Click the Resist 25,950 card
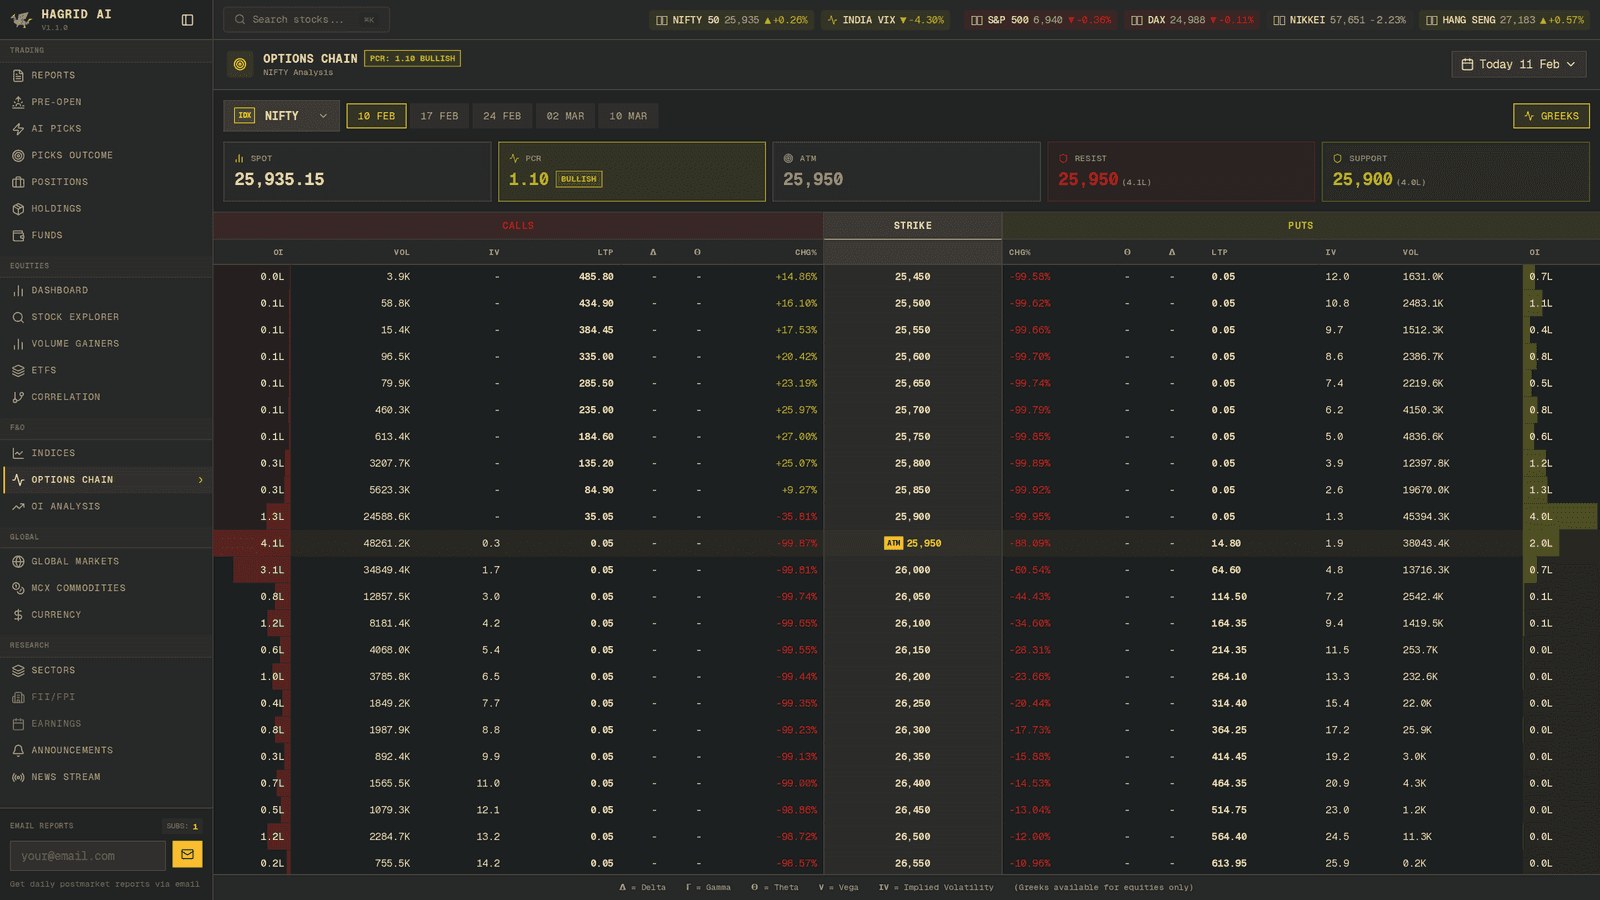Screen dimensions: 1600x900 pos(1181,172)
